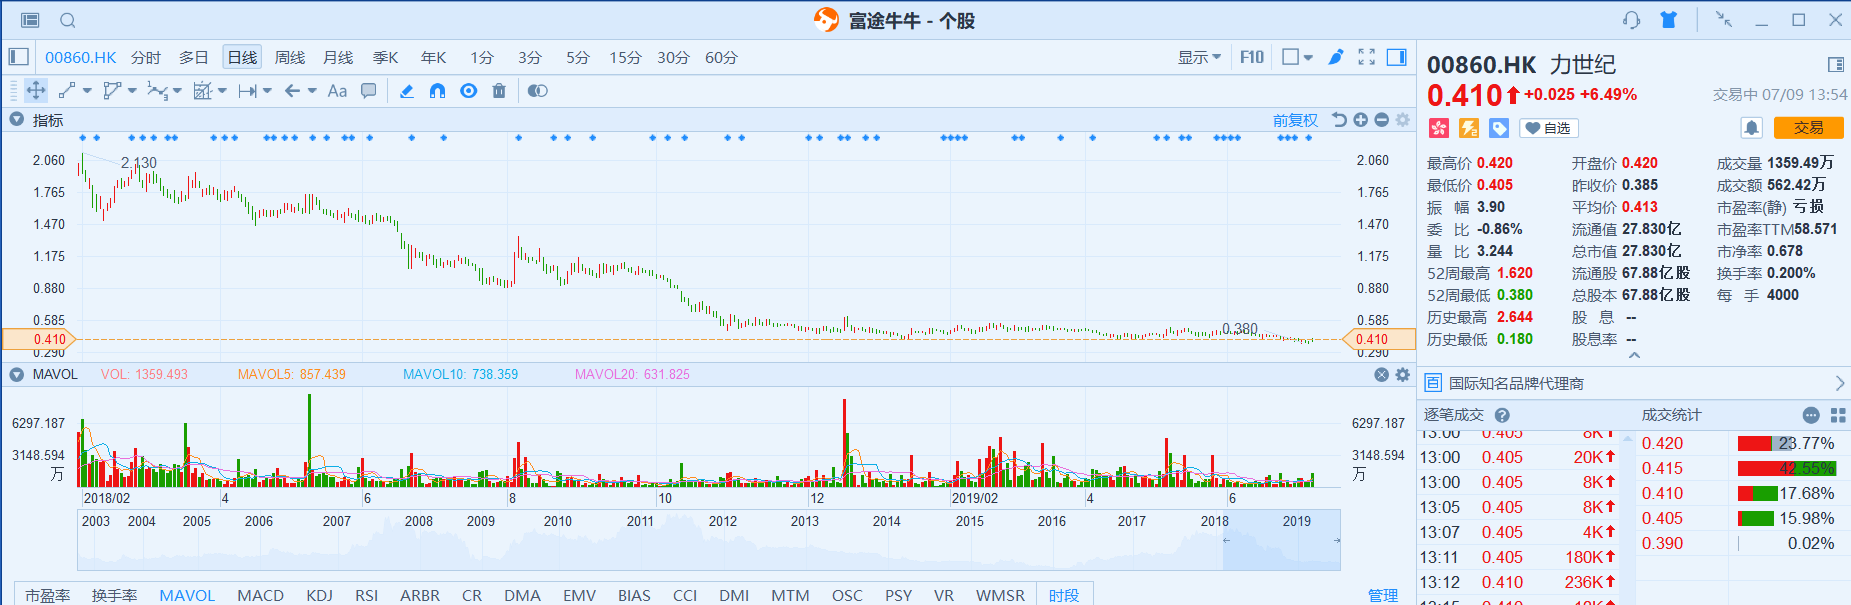Toggle the left sidebar panel
Viewport: 1851px width, 605px height.
click(x=19, y=57)
